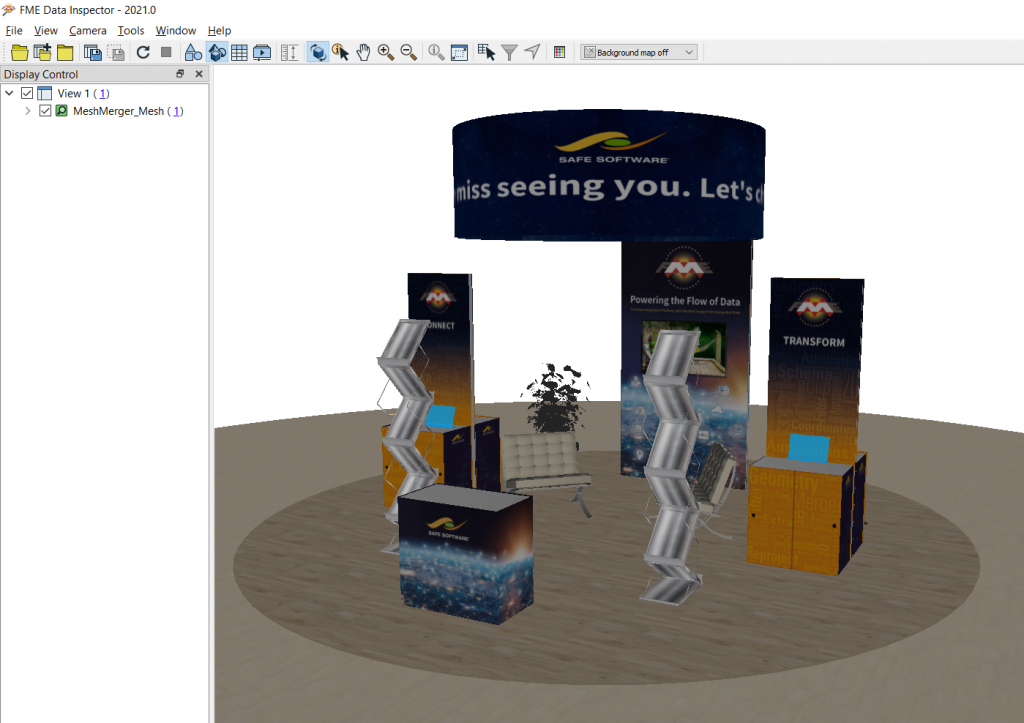
Task: Click the Zoom to Extents icon
Action: 459,52
